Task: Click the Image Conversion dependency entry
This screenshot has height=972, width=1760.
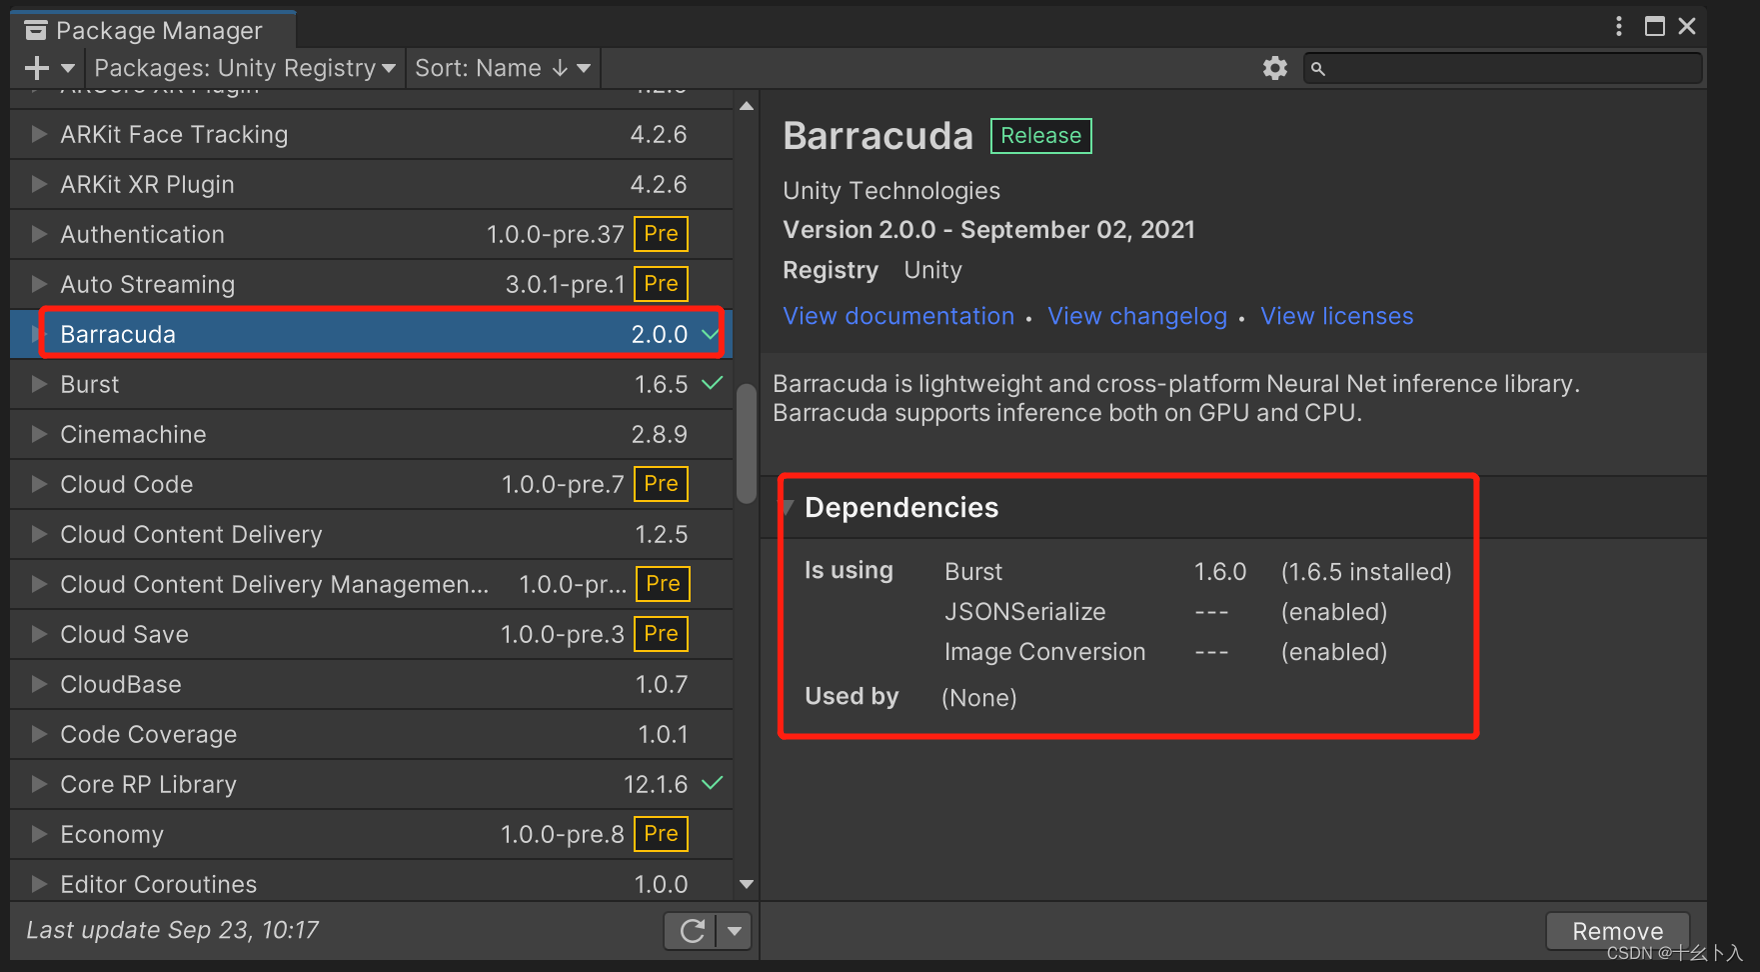Action: coord(1045,652)
